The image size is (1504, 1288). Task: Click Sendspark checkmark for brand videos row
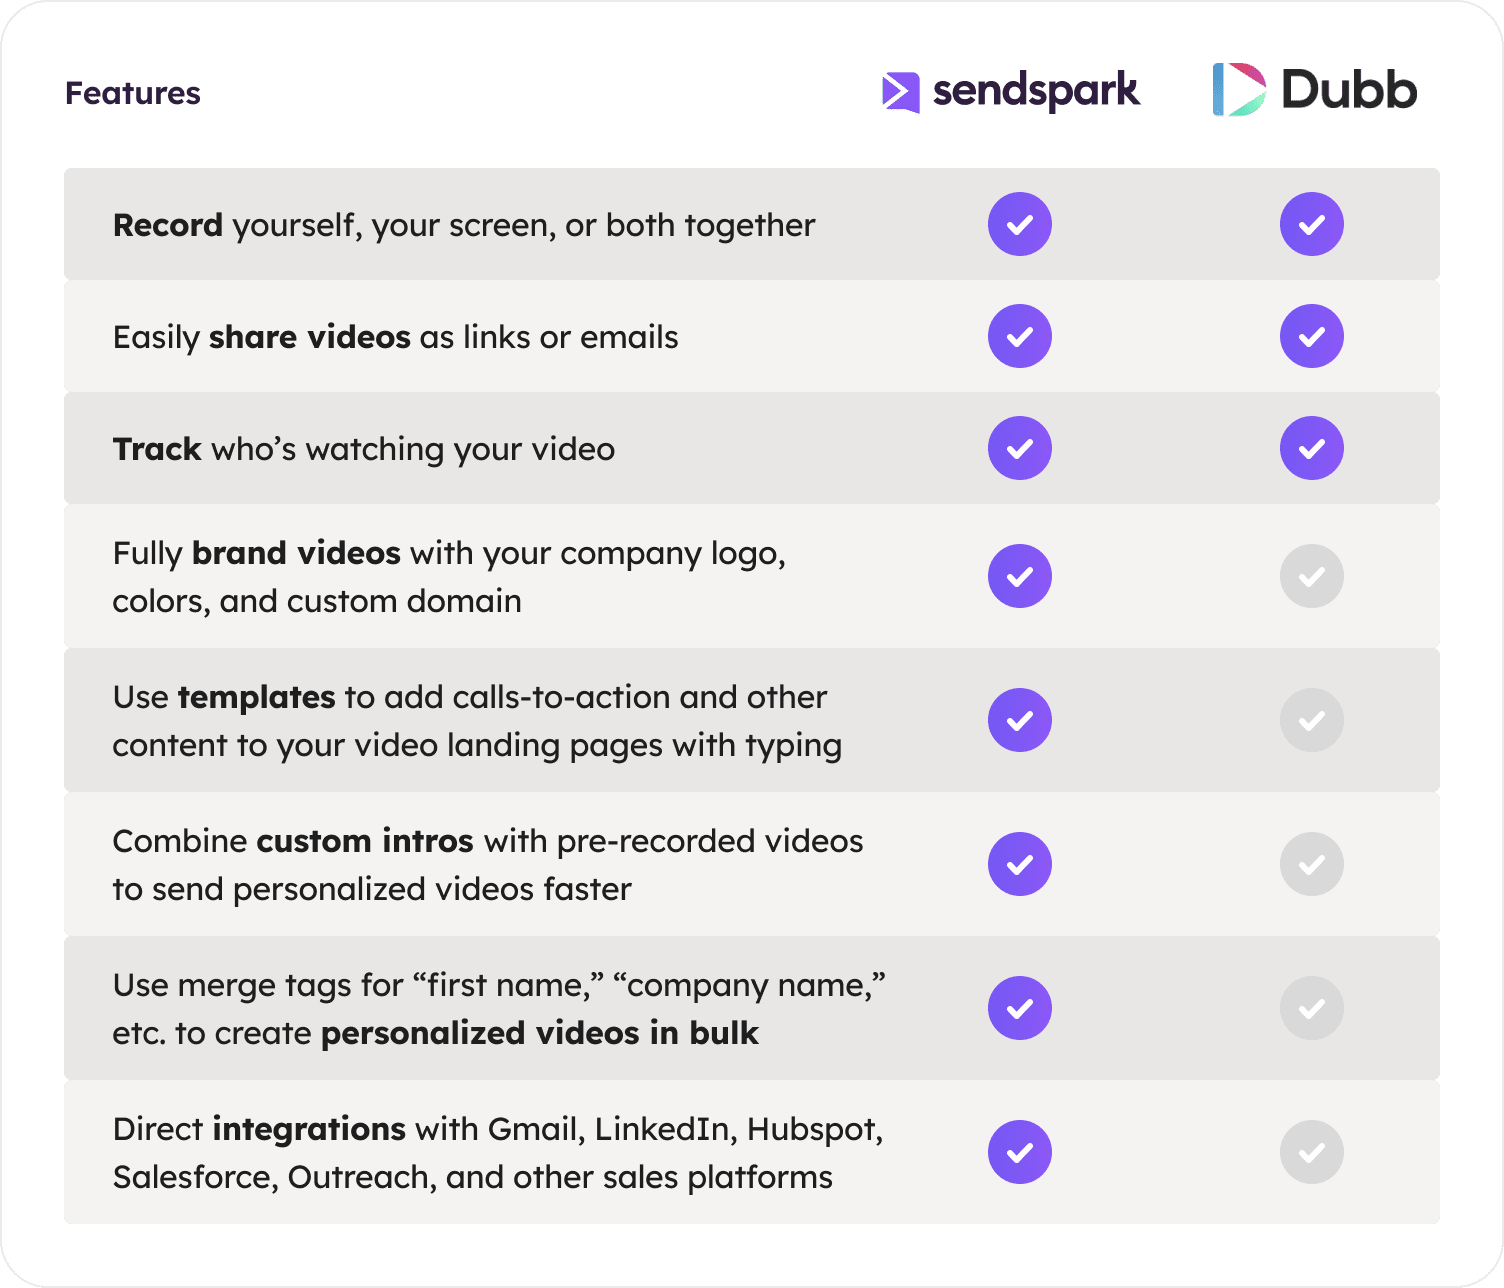pos(1020,576)
